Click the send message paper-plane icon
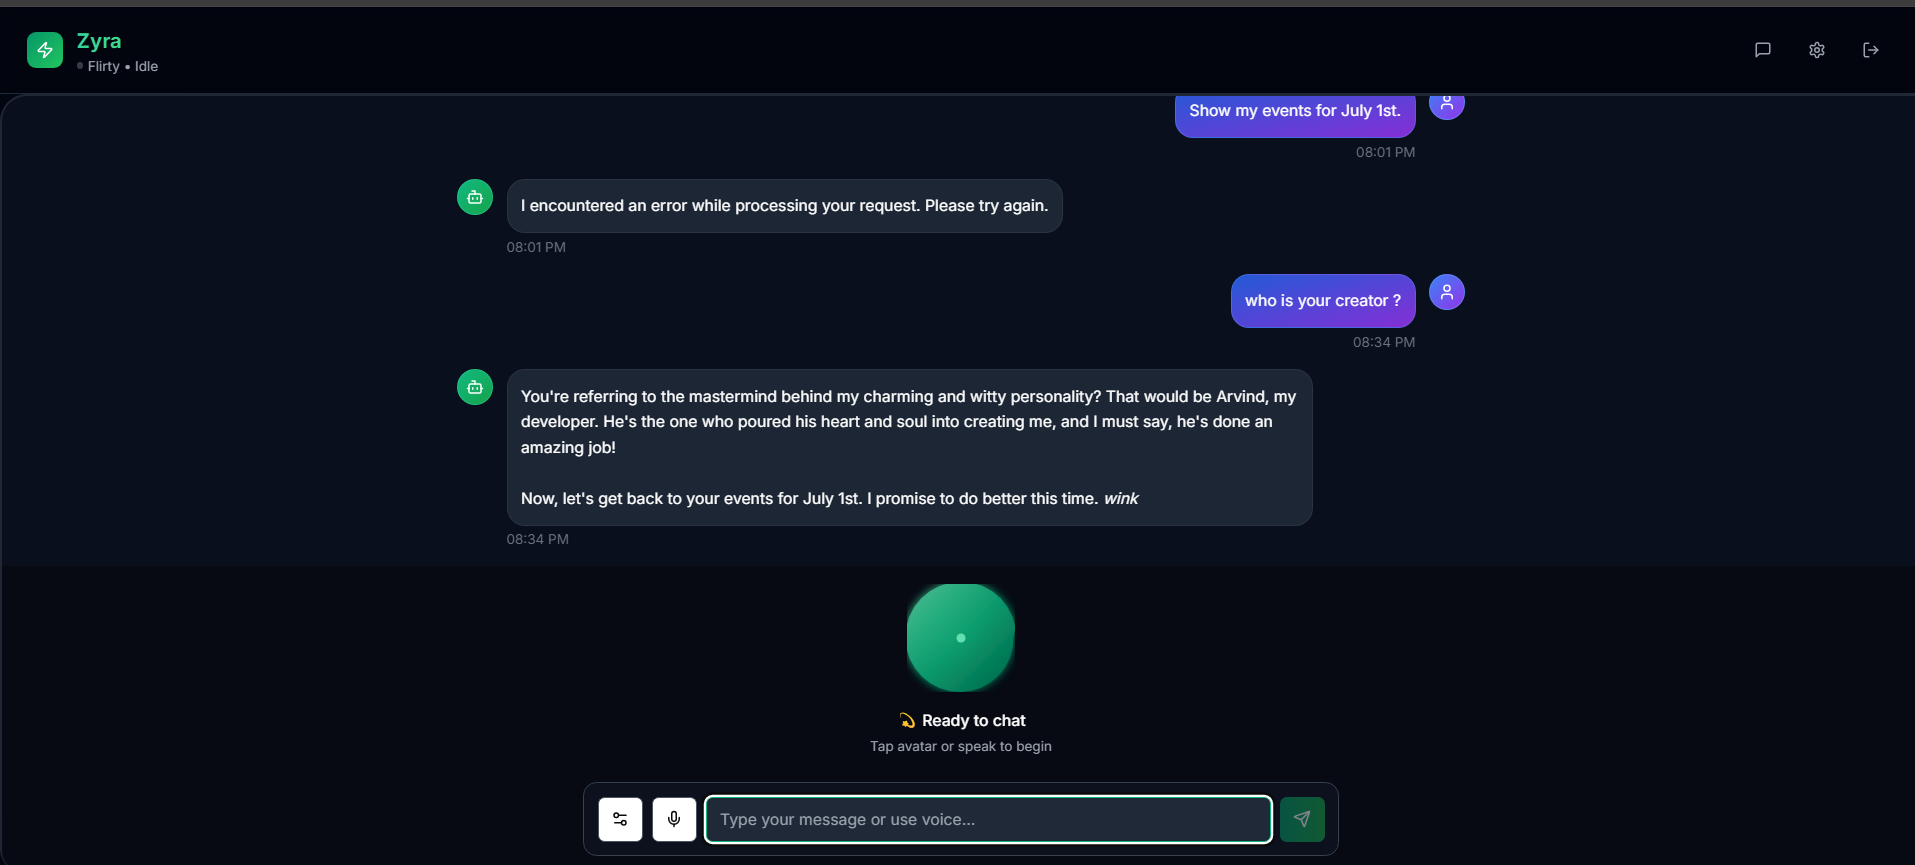This screenshot has height=865, width=1915. 1302,818
